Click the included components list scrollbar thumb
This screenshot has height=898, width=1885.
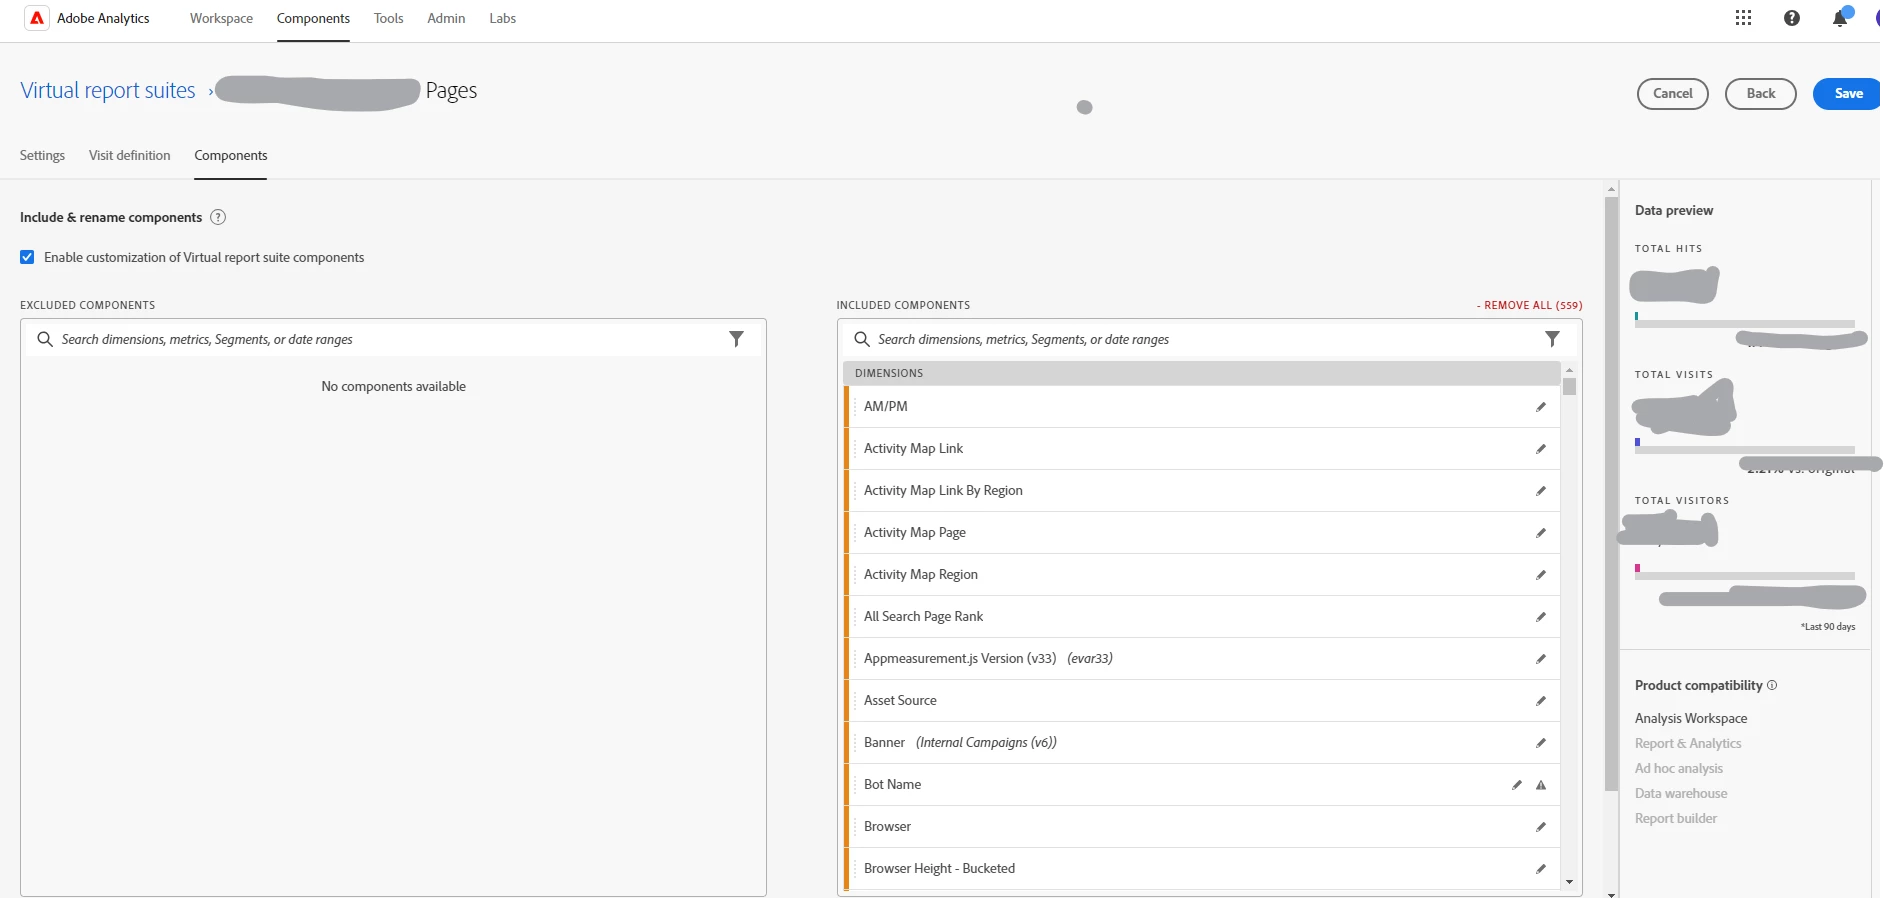click(1569, 386)
